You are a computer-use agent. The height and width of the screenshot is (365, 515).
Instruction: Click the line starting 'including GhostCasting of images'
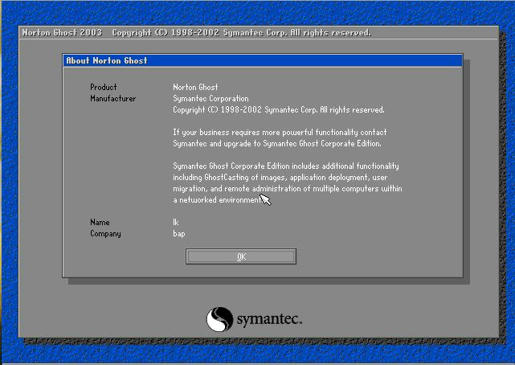tap(280, 178)
